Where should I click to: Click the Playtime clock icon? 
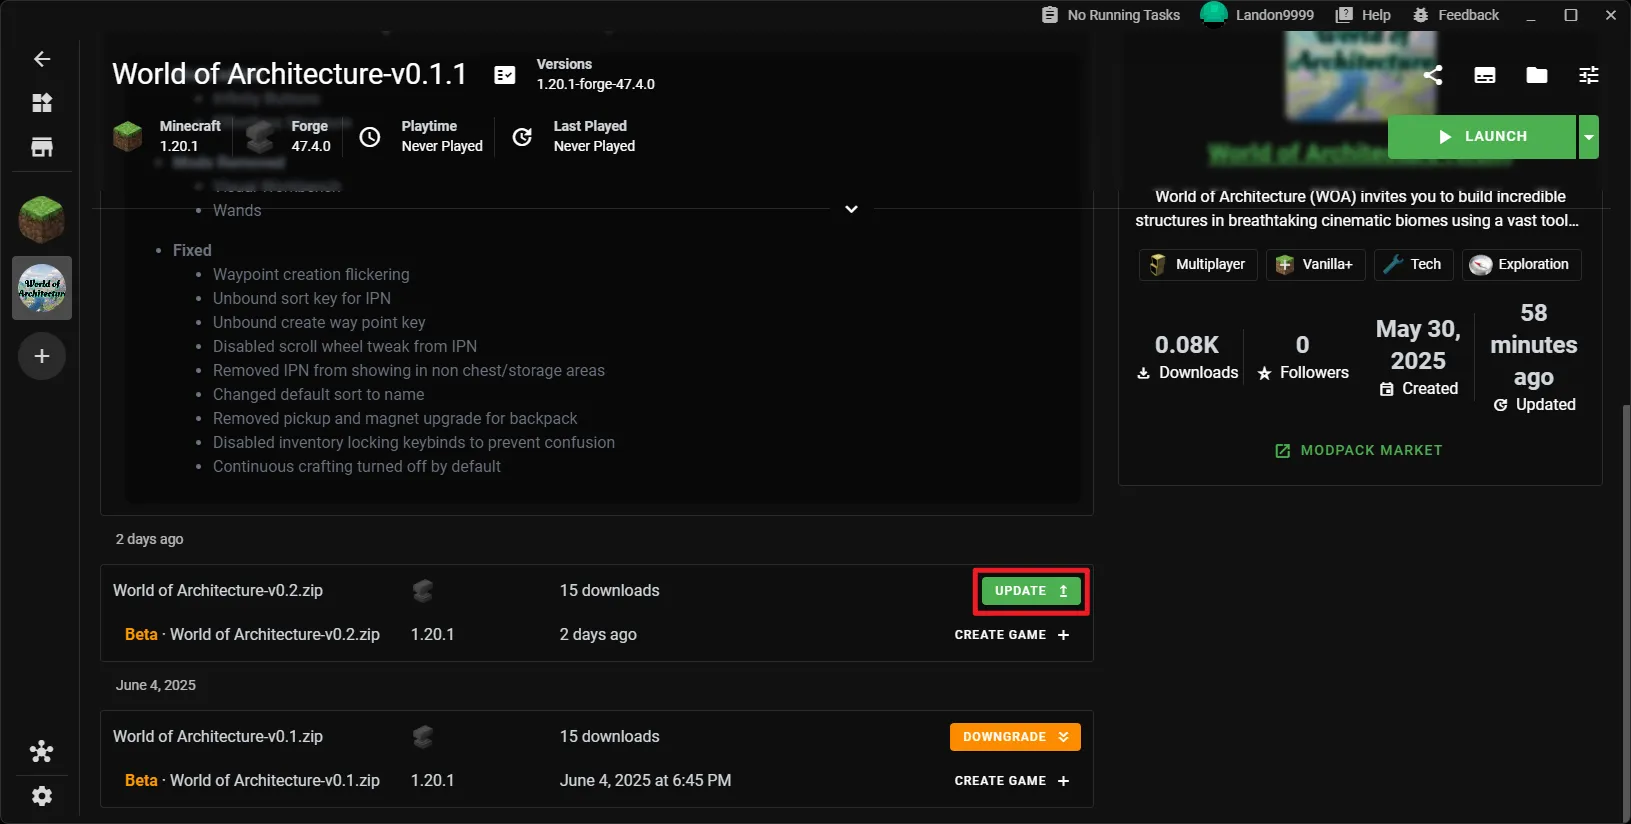(370, 137)
